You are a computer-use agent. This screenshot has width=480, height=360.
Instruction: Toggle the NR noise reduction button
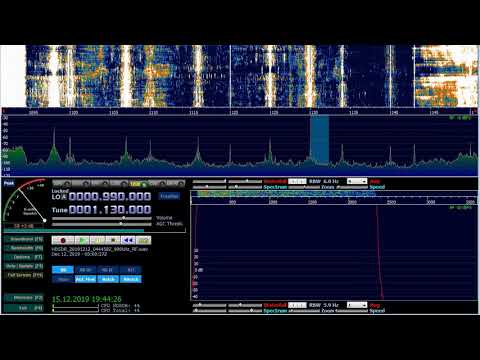[63, 270]
